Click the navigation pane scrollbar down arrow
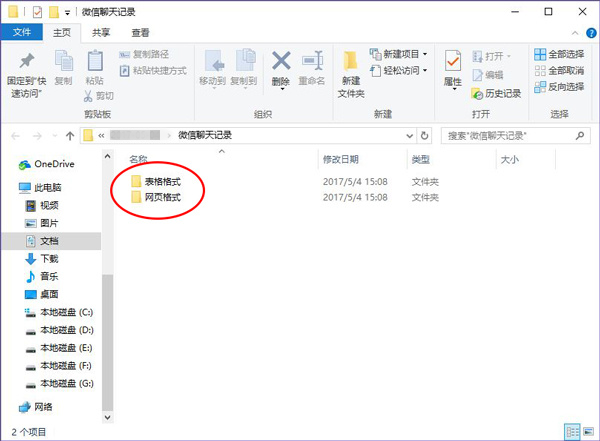600x441 pixels. coord(108,417)
